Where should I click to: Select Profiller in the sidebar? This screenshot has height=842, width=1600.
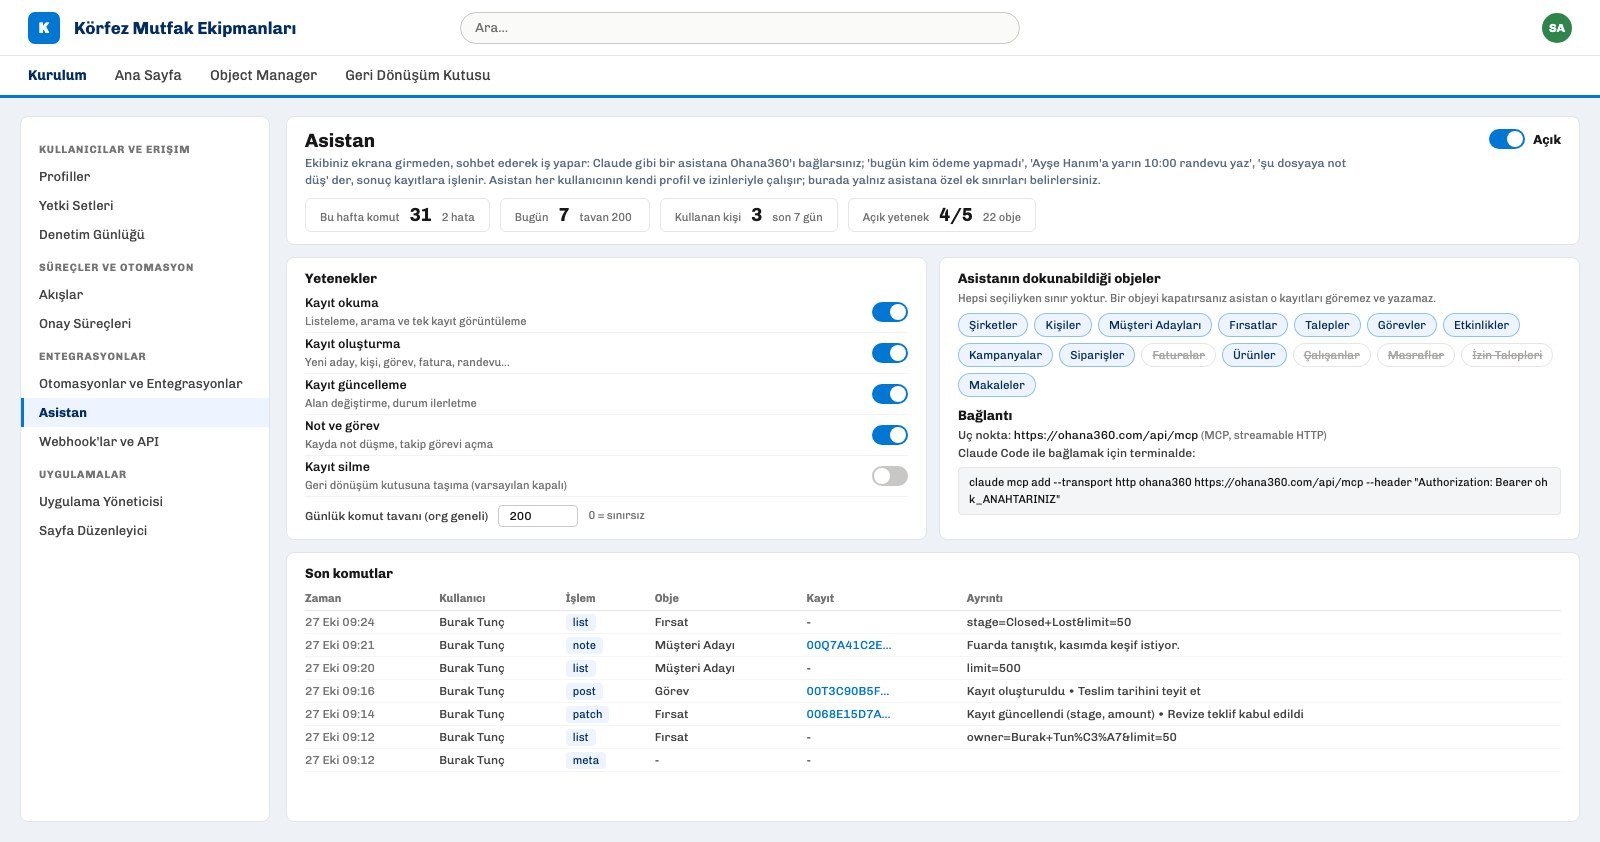tap(145, 177)
